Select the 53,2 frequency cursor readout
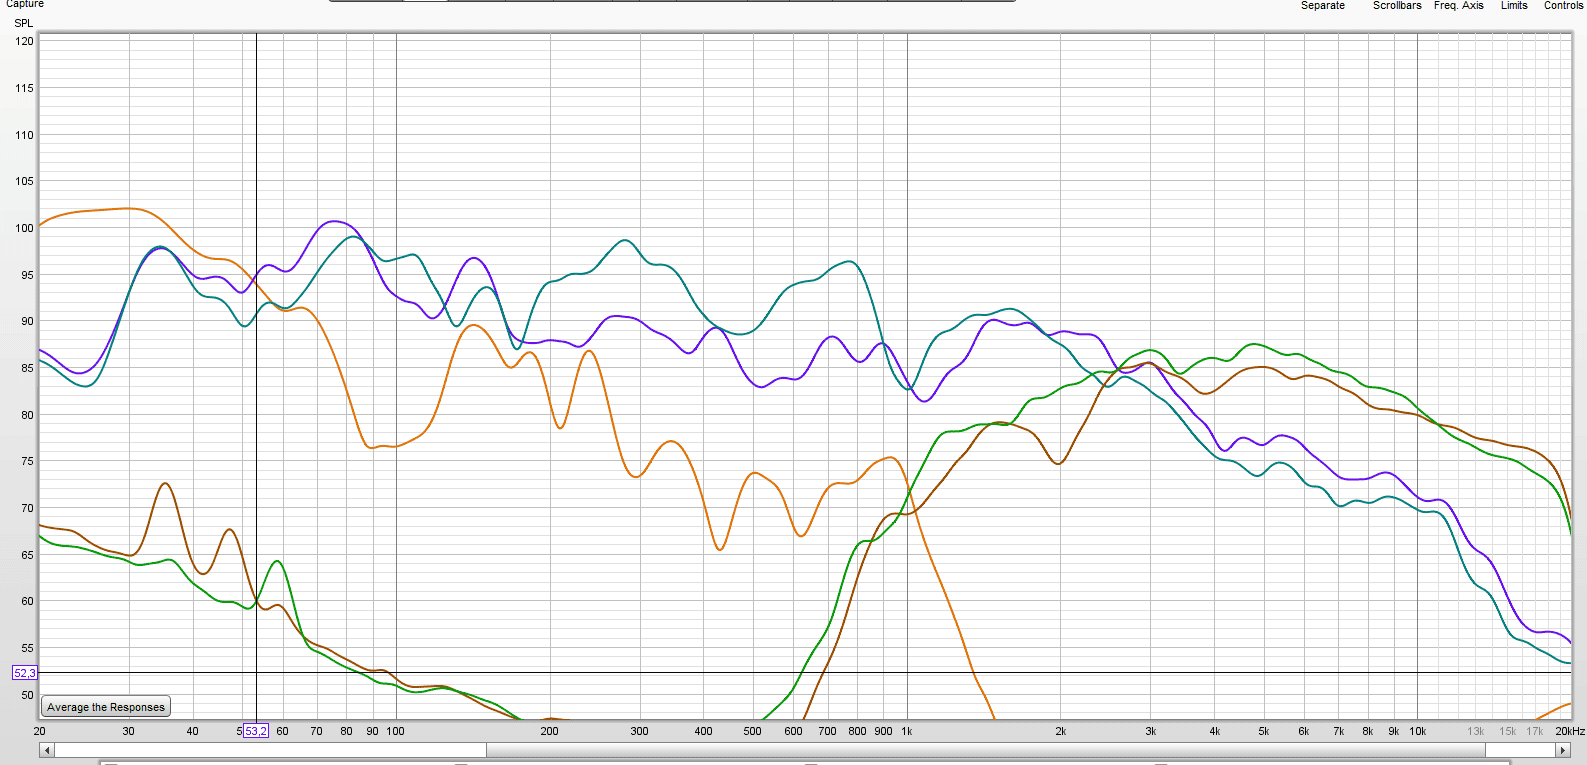 pos(256,731)
